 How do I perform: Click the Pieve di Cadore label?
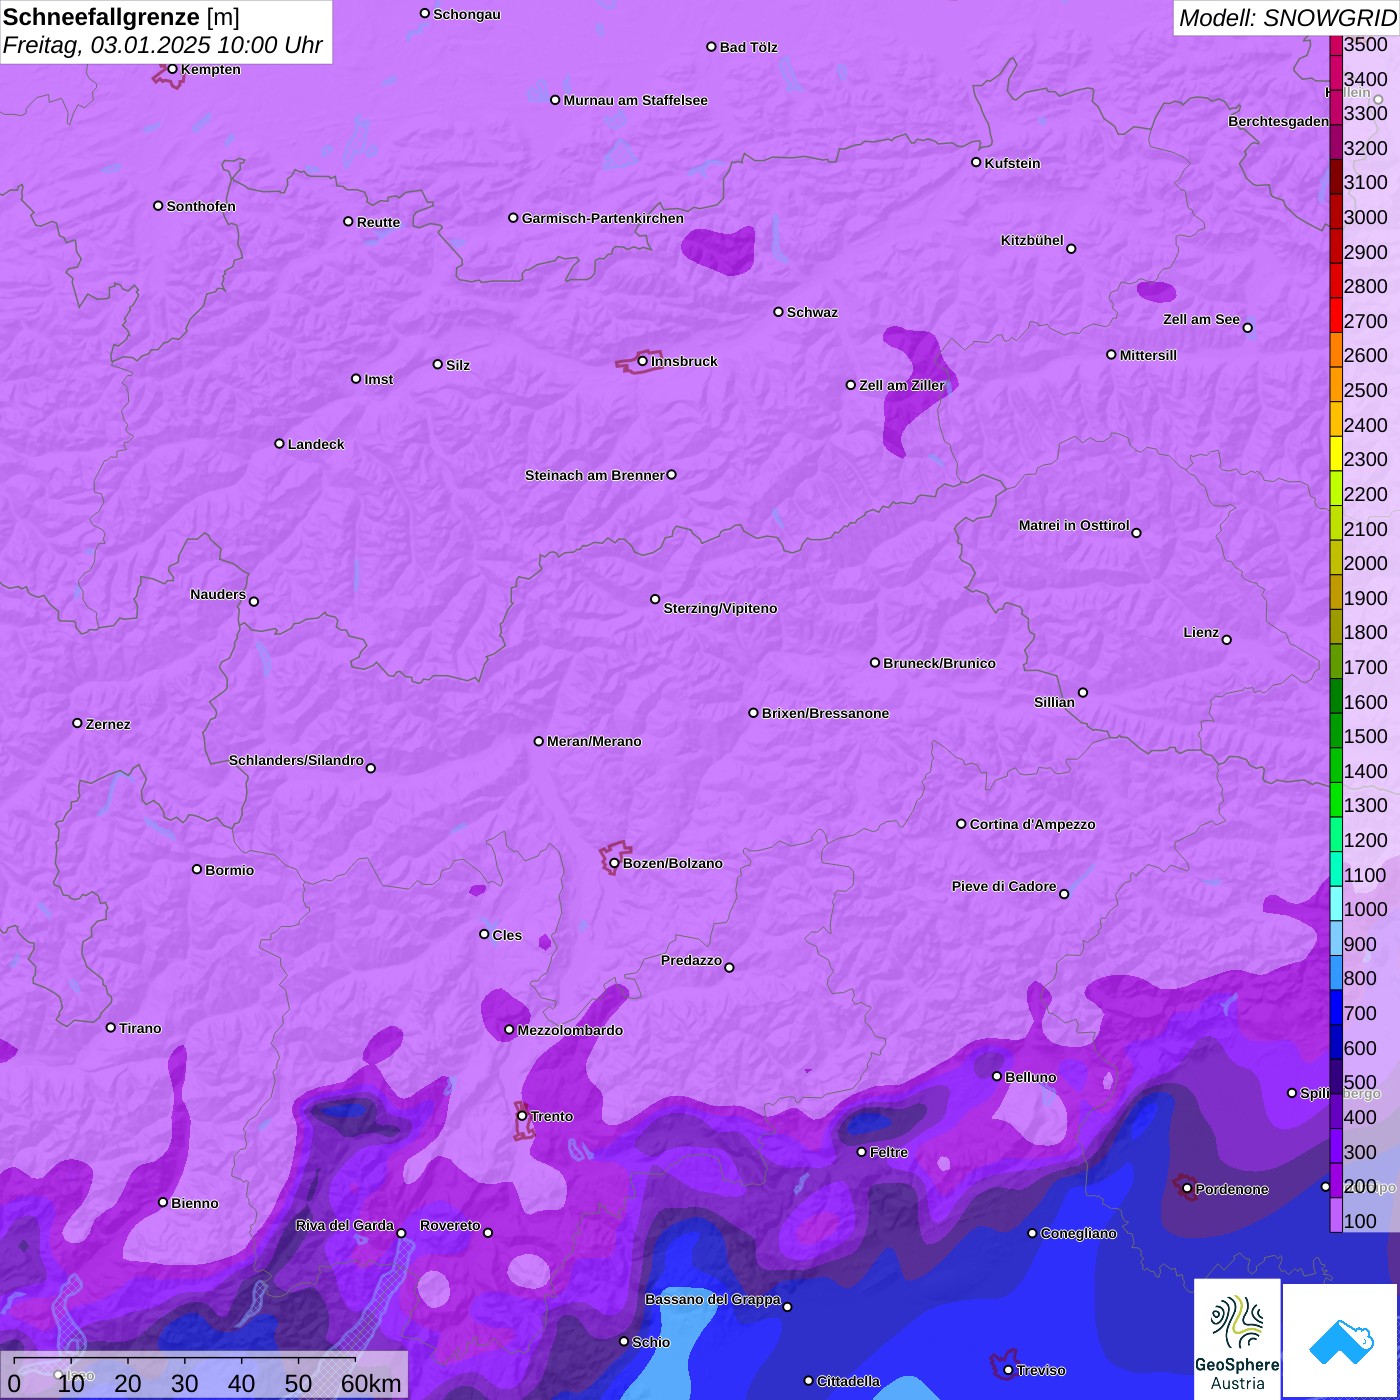point(1004,886)
